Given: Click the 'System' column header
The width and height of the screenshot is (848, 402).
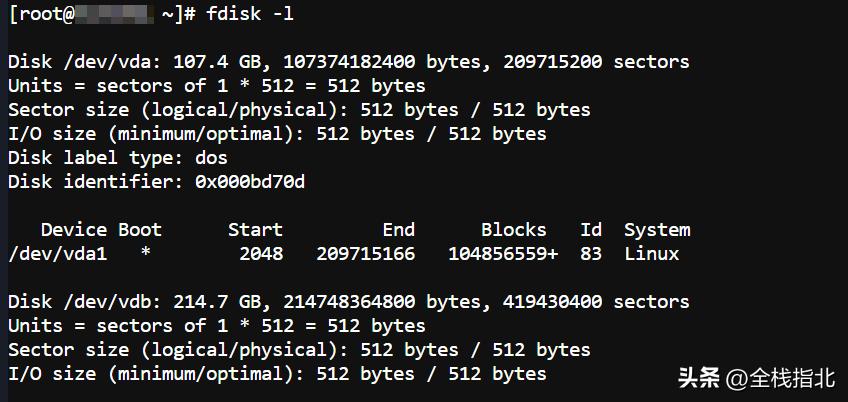Looking at the screenshot, I should point(657,230).
